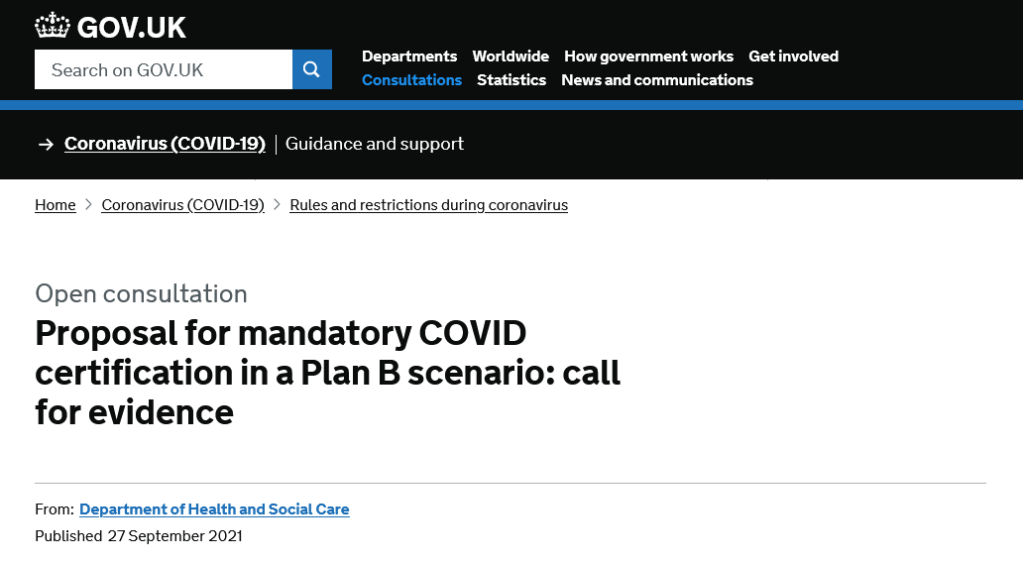
Task: Open Rules and restrictions during coronavirus breadcrumb
Action: tap(428, 205)
